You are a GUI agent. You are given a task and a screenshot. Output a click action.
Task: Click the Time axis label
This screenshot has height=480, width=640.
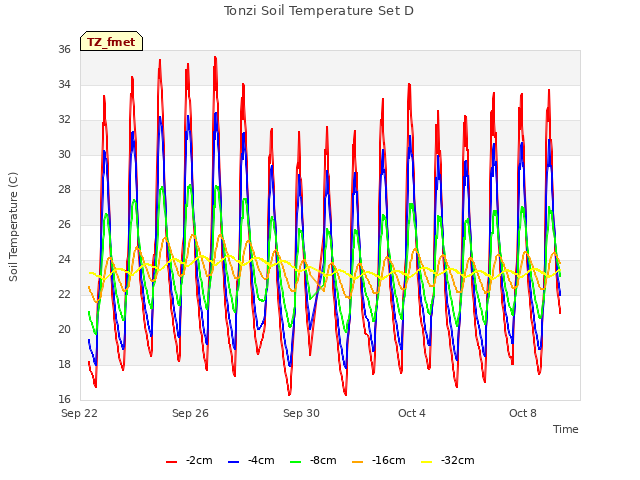pyautogui.click(x=566, y=429)
